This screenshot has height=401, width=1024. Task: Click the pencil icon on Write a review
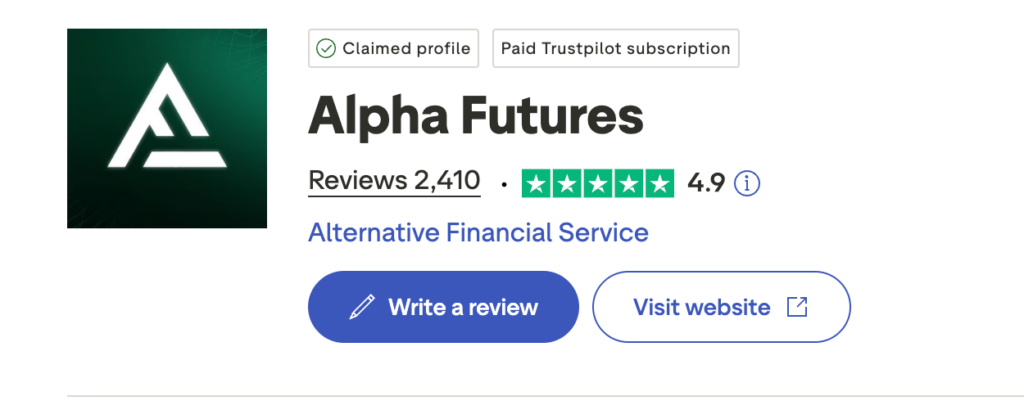(x=360, y=307)
